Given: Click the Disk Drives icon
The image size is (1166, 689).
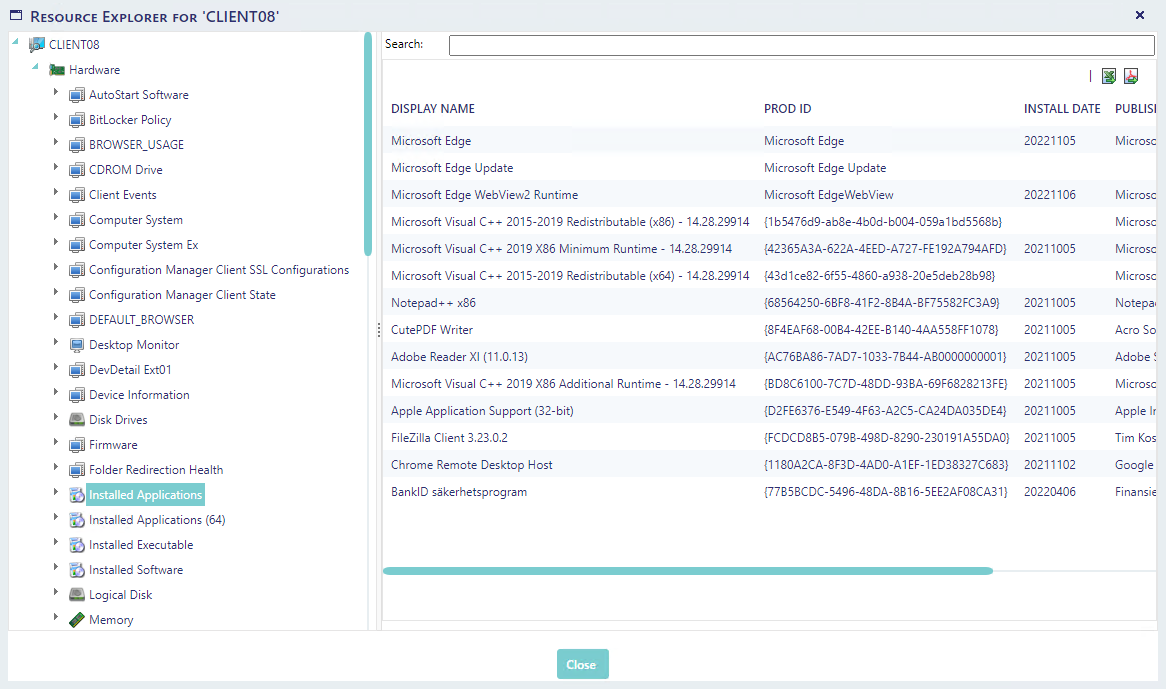Looking at the screenshot, I should (77, 420).
